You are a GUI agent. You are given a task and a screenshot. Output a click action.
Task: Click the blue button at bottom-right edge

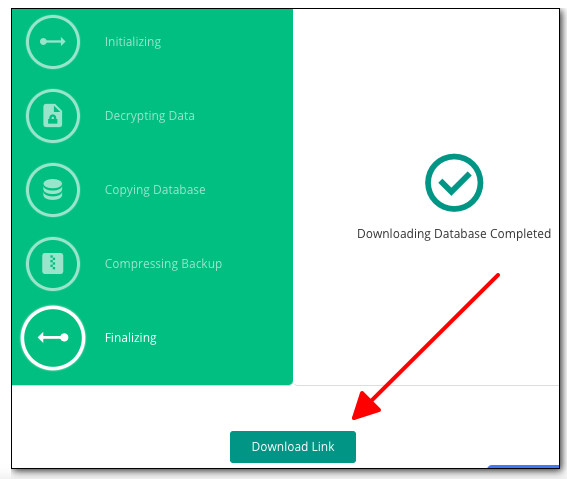(x=523, y=467)
